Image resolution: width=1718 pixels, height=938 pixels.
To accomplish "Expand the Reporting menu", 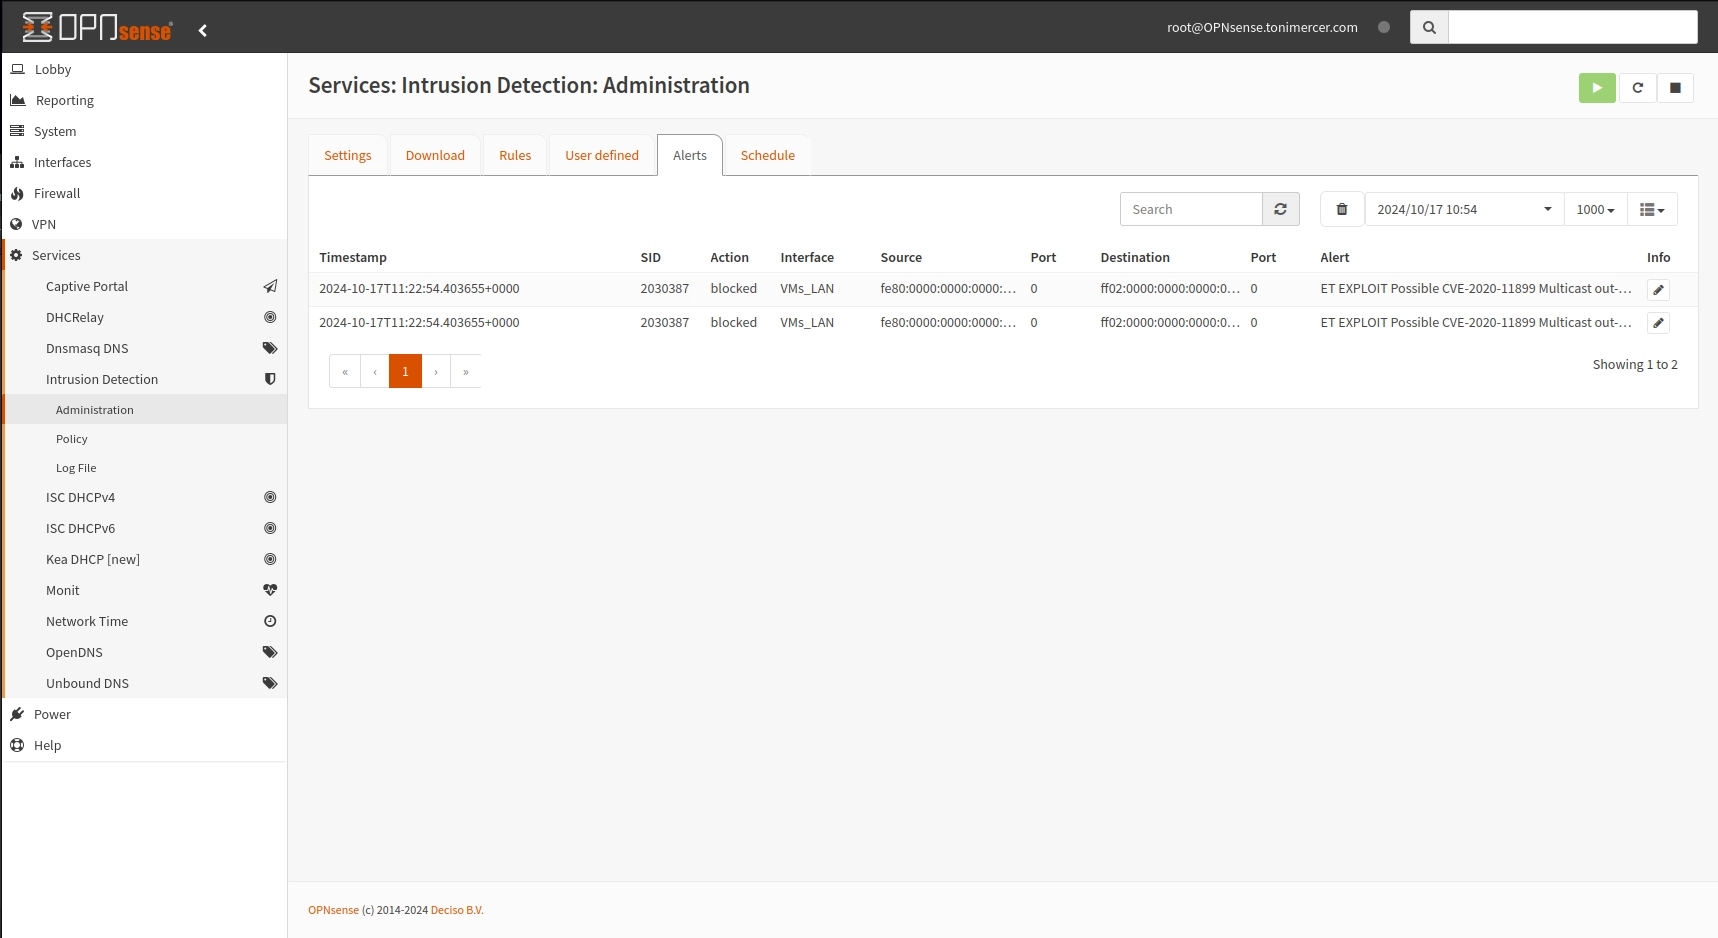I will 144,100.
